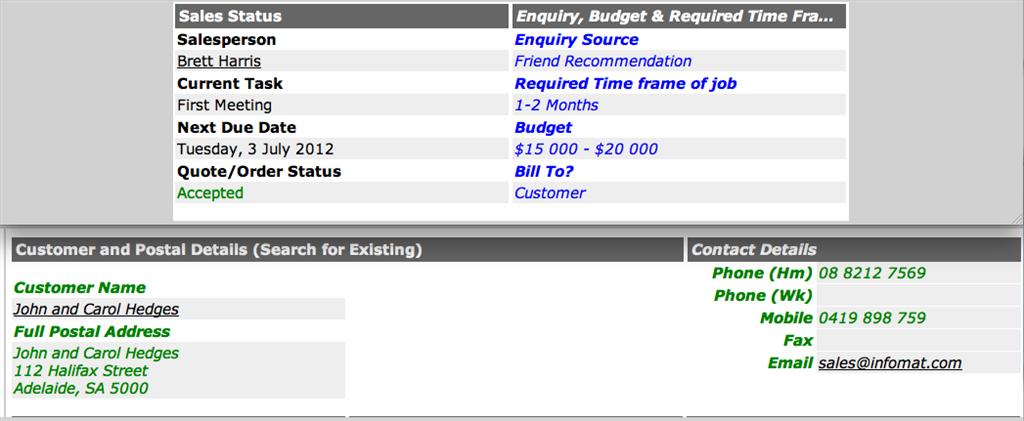This screenshot has width=1024, height=421.
Task: Select the 1-2 Months time frame field
Action: tap(679, 105)
